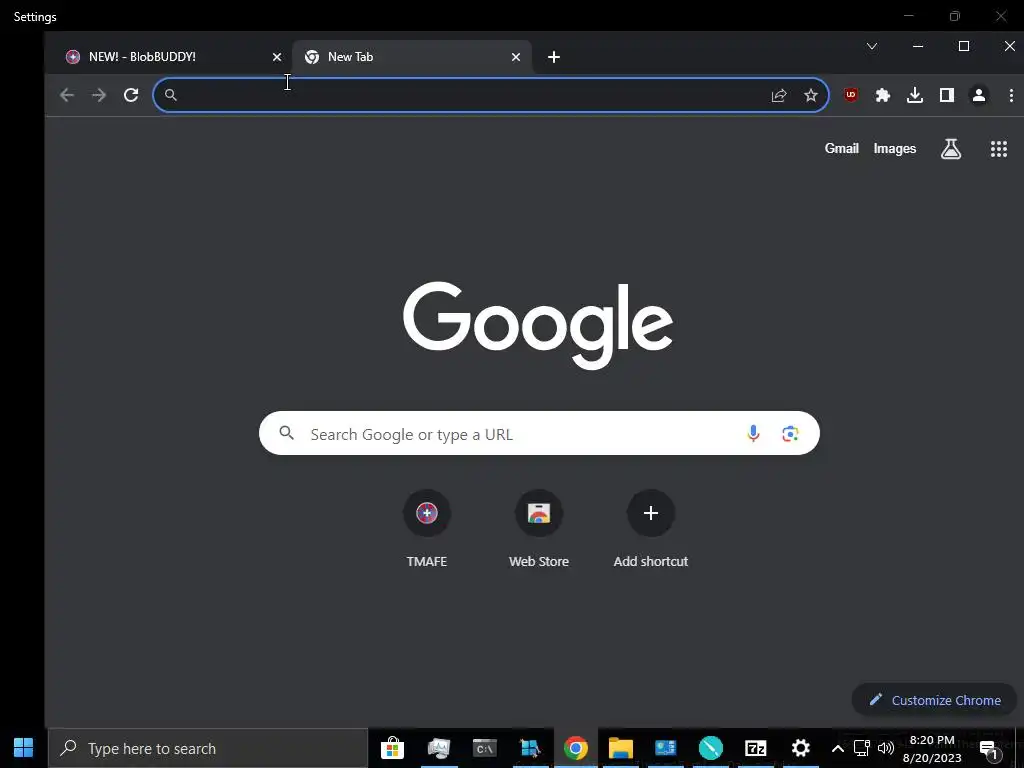Close the New Tab tab
Image resolution: width=1024 pixels, height=768 pixels.
(516, 57)
